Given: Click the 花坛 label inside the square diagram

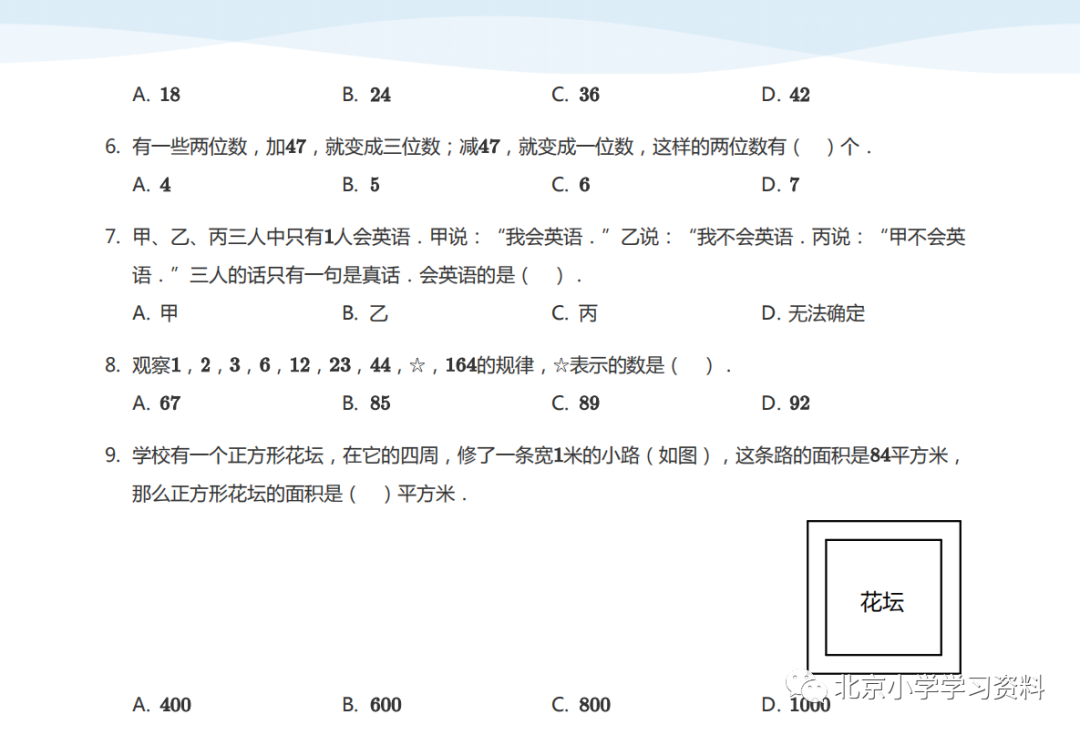Looking at the screenshot, I should click(882, 602).
